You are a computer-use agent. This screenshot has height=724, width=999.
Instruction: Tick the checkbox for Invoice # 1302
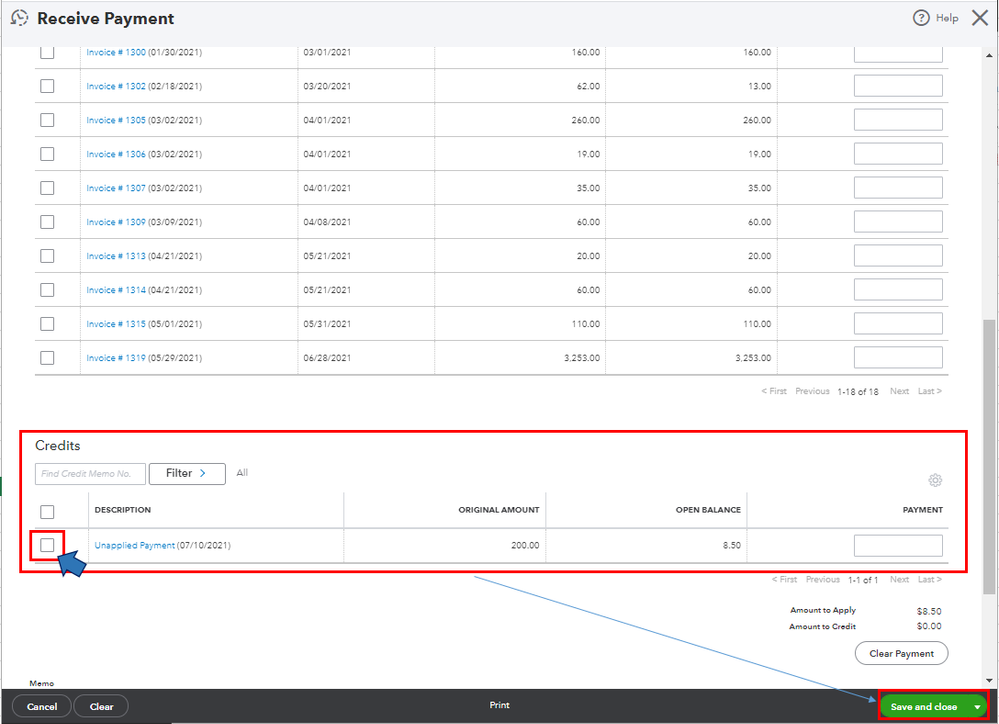(x=47, y=86)
